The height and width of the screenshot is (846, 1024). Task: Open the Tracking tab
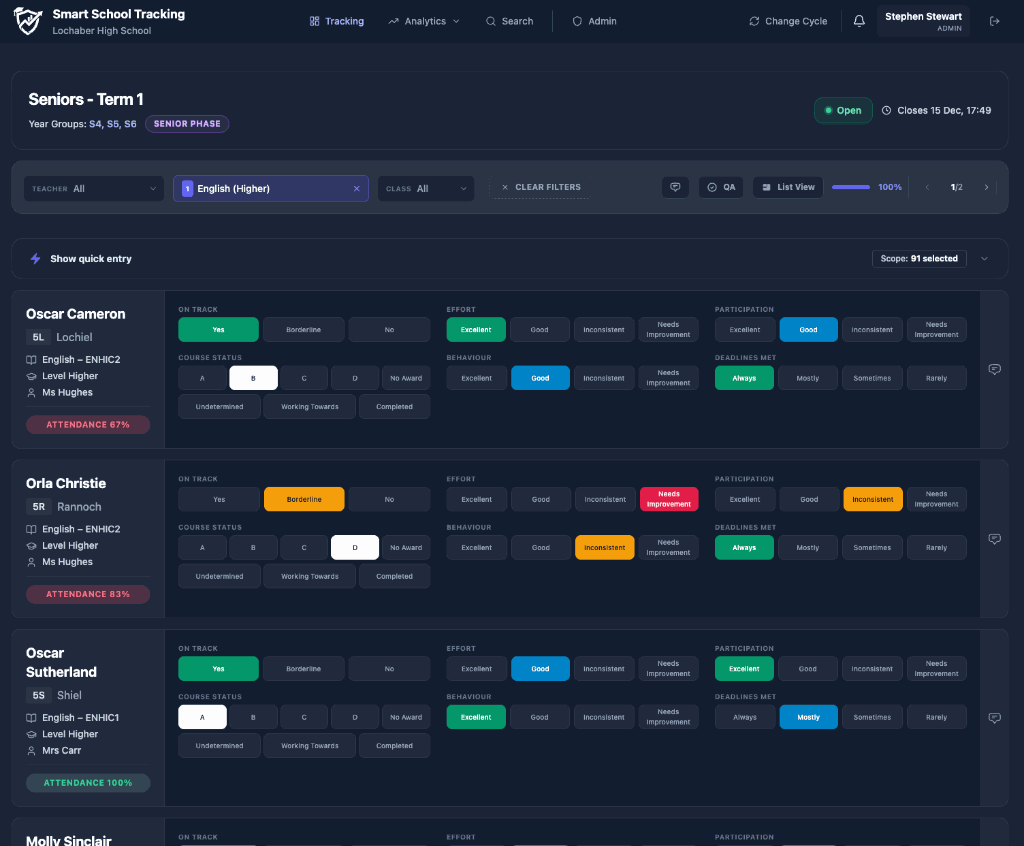point(336,21)
